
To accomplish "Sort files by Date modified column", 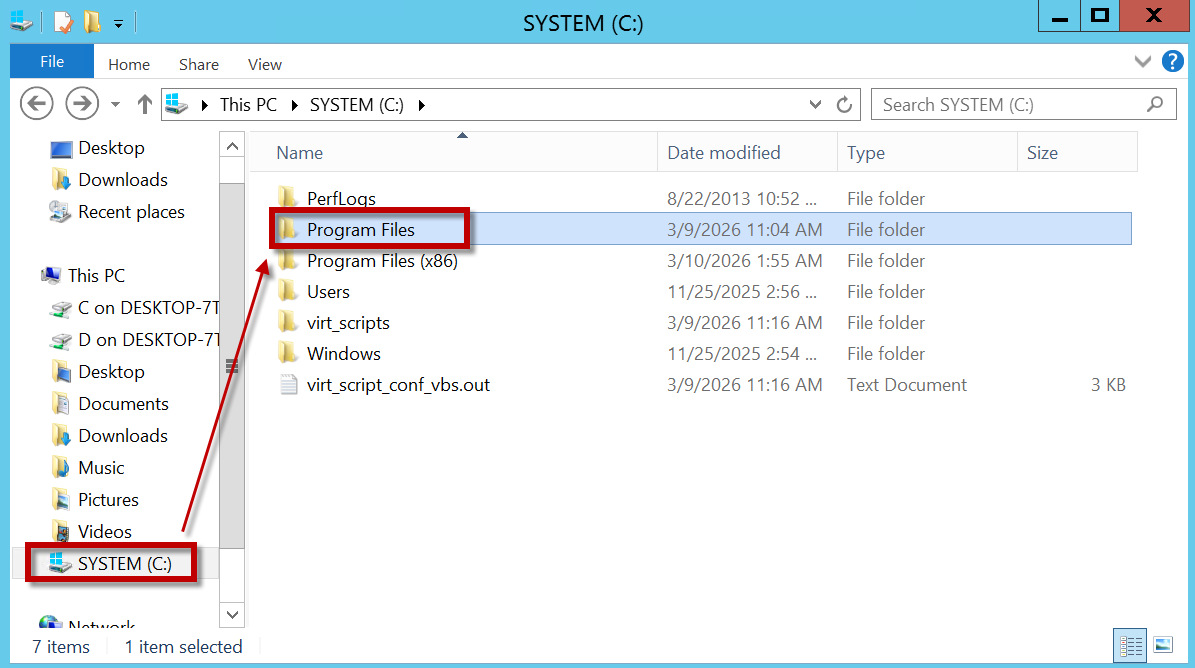I will (724, 153).
